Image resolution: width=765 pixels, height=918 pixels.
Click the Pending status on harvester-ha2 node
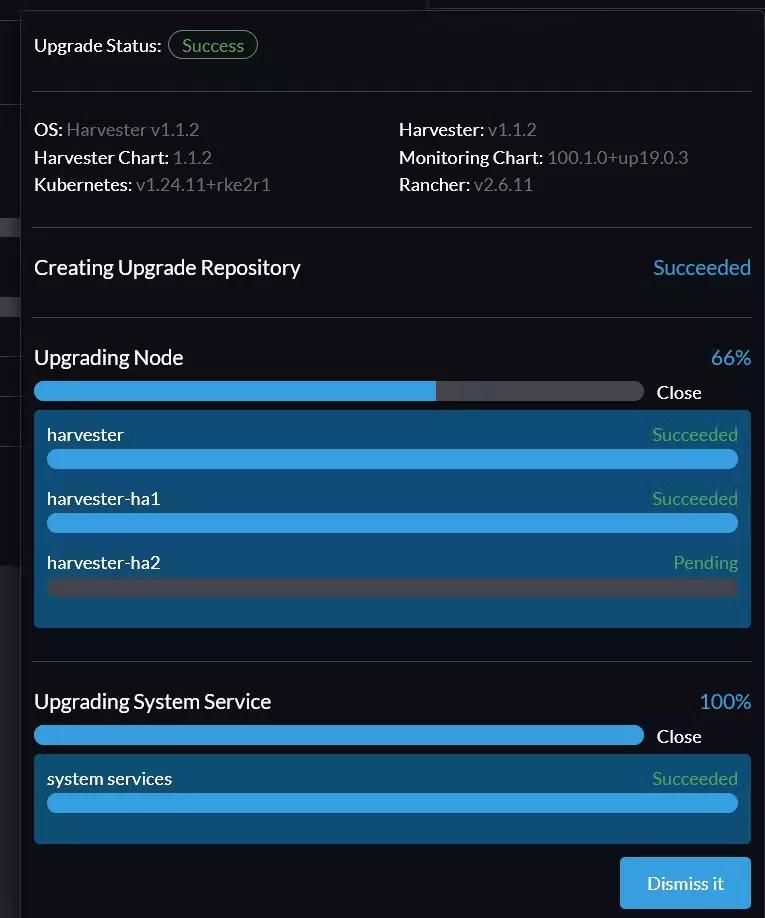point(706,562)
